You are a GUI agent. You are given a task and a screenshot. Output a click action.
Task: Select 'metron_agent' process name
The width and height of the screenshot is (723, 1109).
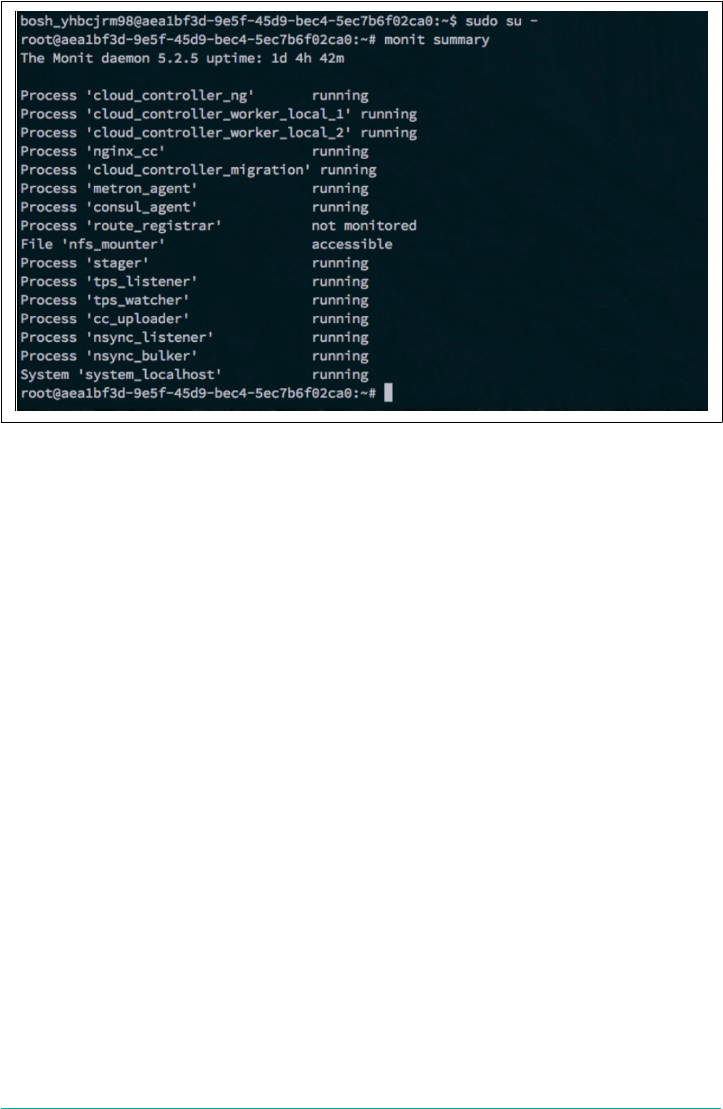[141, 189]
